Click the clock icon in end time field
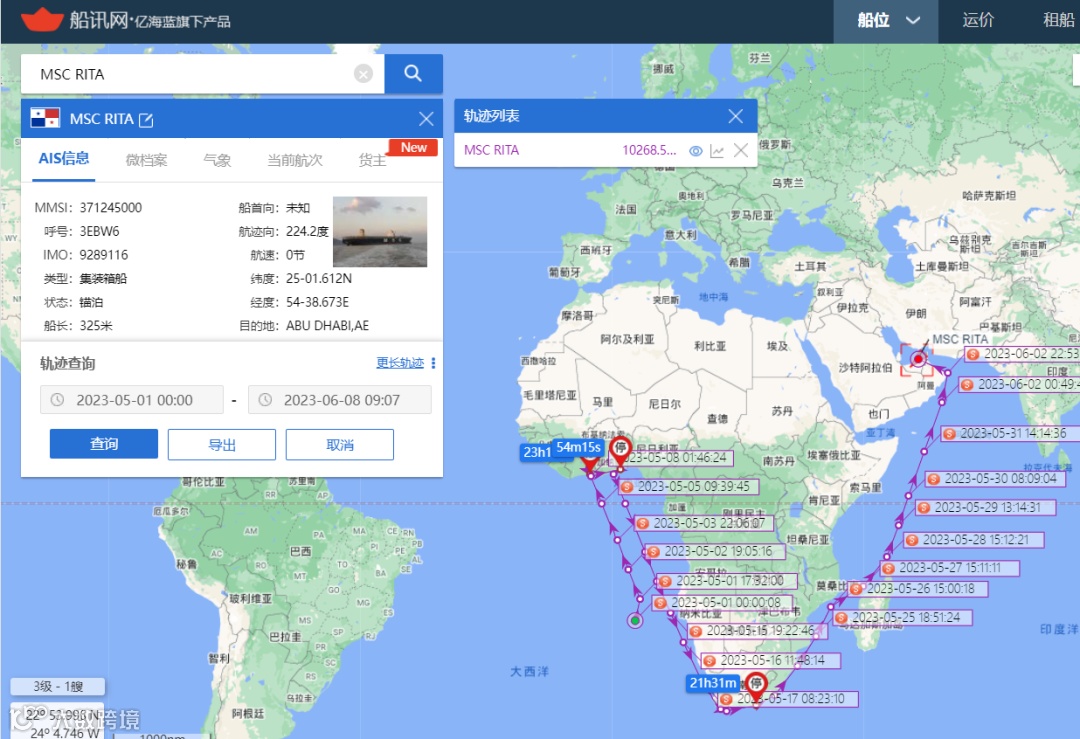This screenshot has height=739, width=1080. click(265, 399)
